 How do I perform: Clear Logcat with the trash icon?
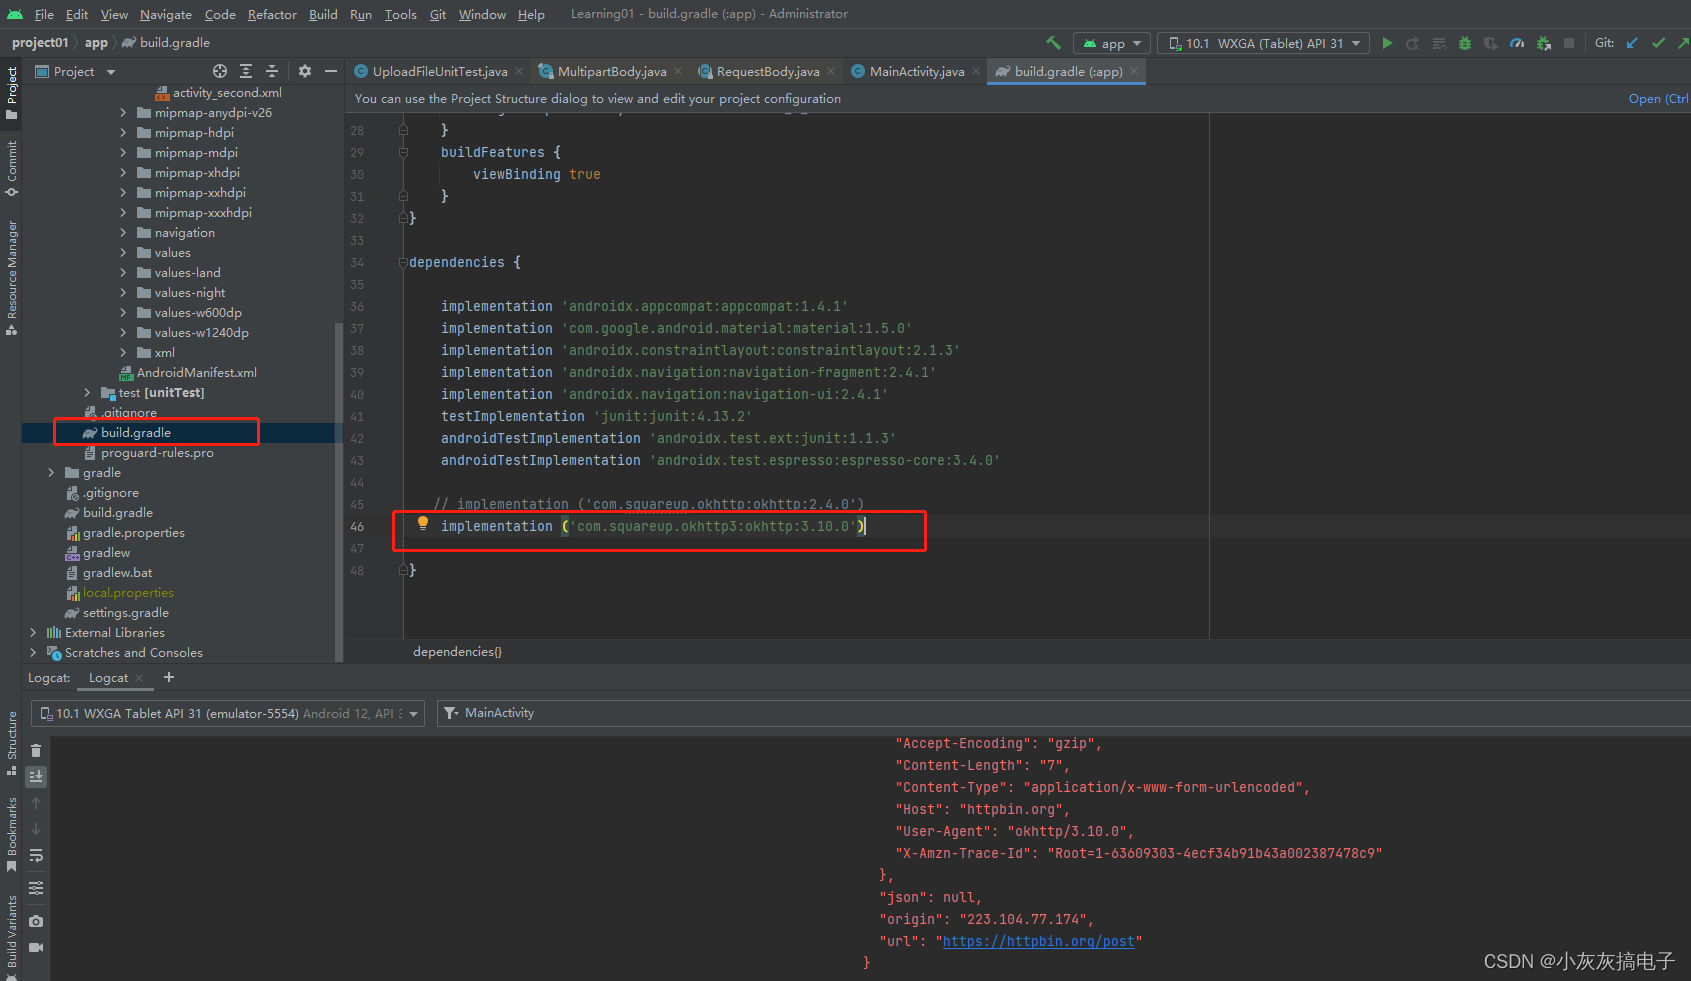point(36,750)
